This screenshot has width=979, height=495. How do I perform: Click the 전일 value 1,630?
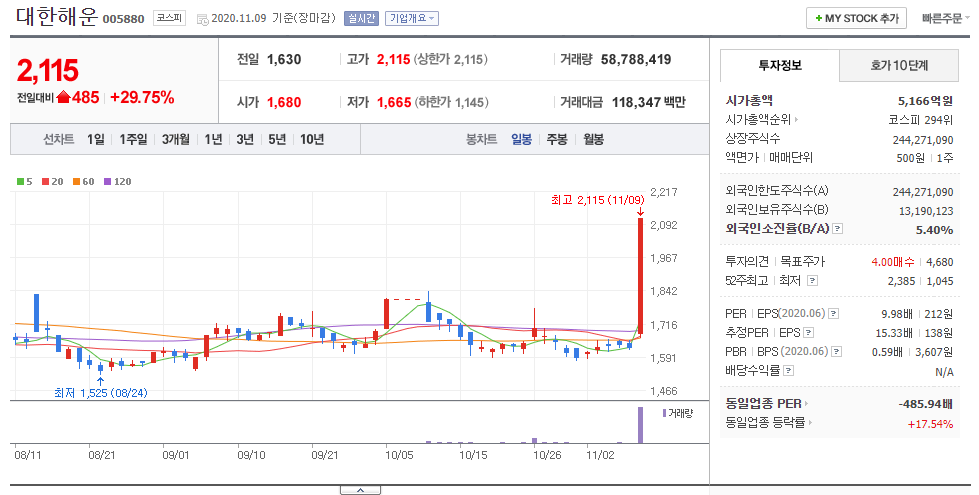coord(284,59)
